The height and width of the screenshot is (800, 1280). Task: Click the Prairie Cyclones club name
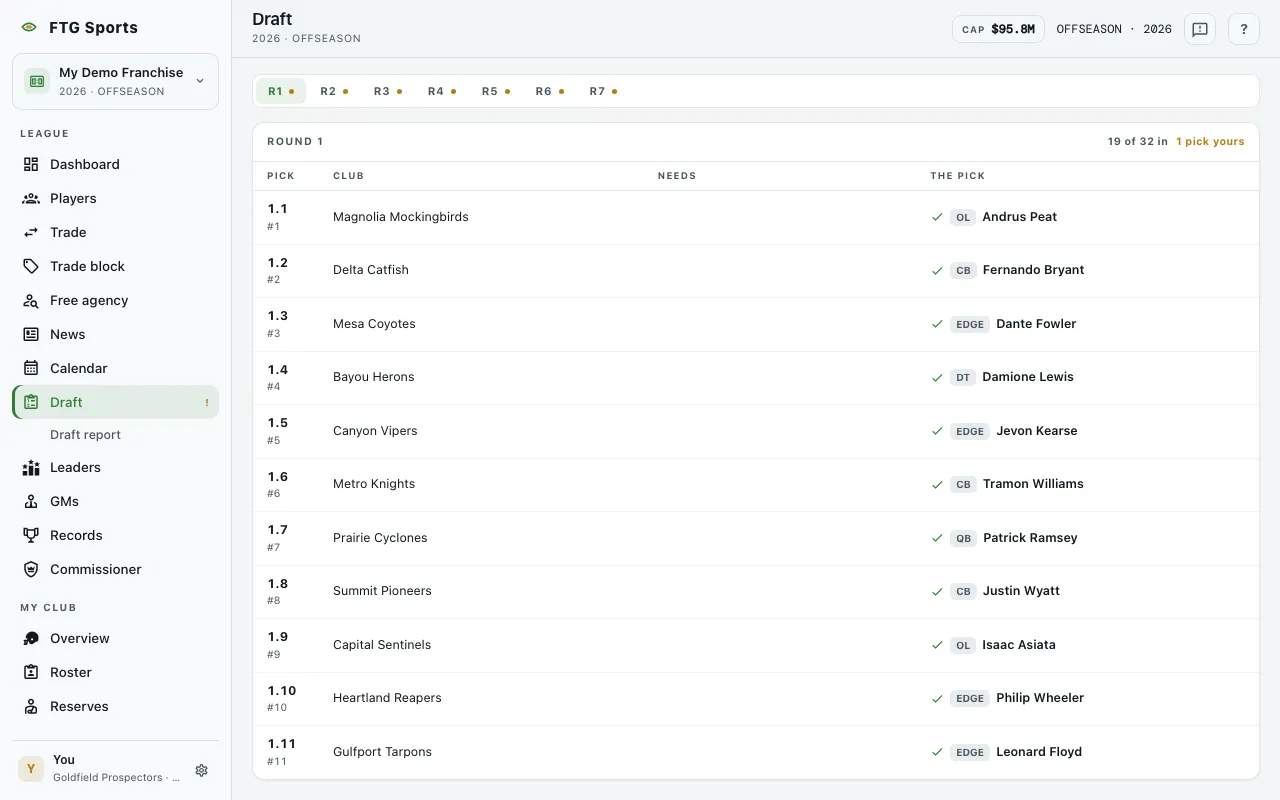click(380, 538)
